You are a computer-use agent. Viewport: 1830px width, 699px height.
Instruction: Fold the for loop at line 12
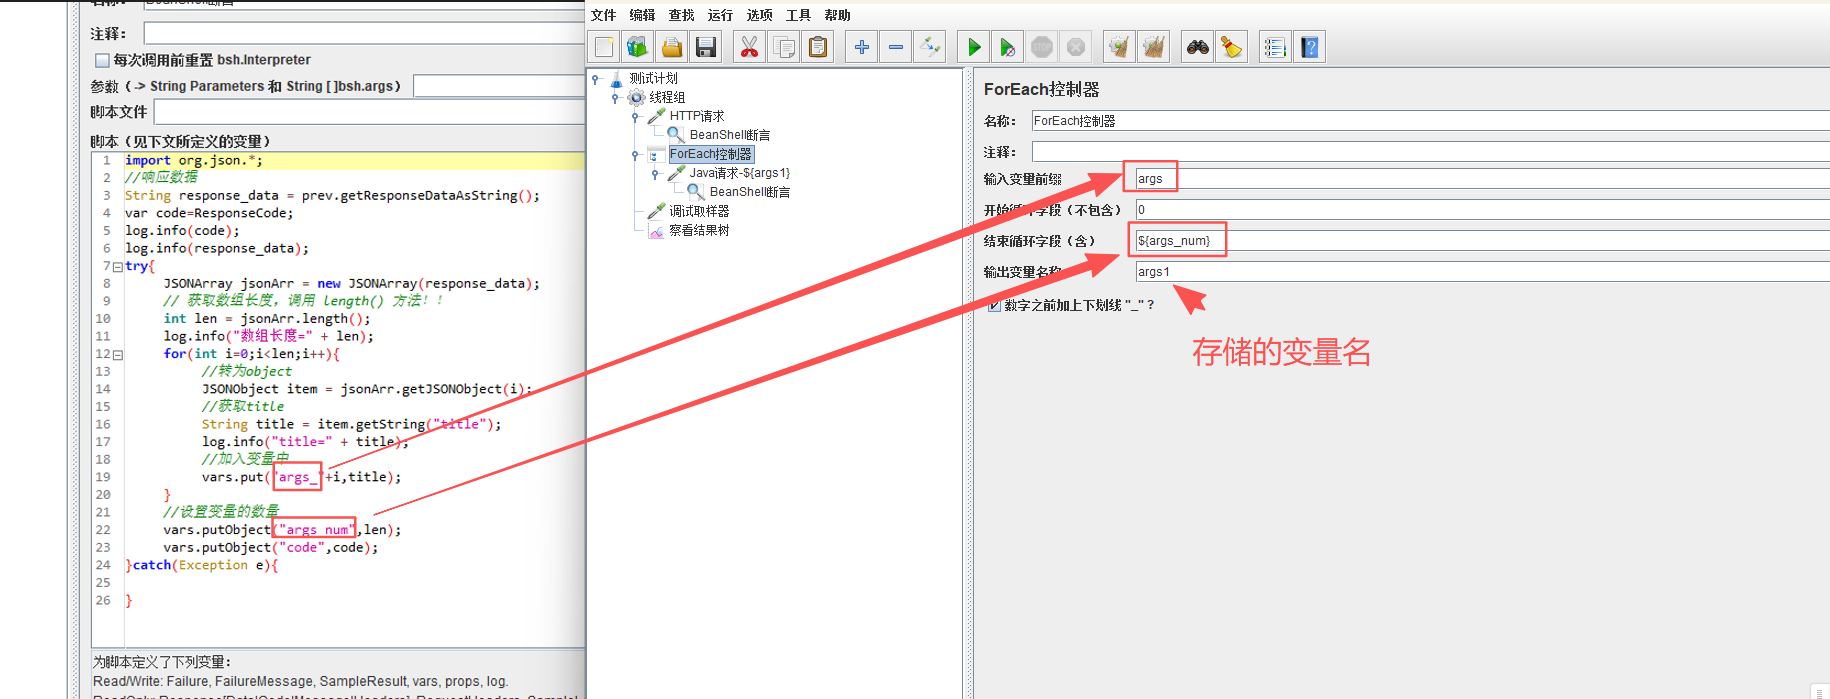(118, 355)
